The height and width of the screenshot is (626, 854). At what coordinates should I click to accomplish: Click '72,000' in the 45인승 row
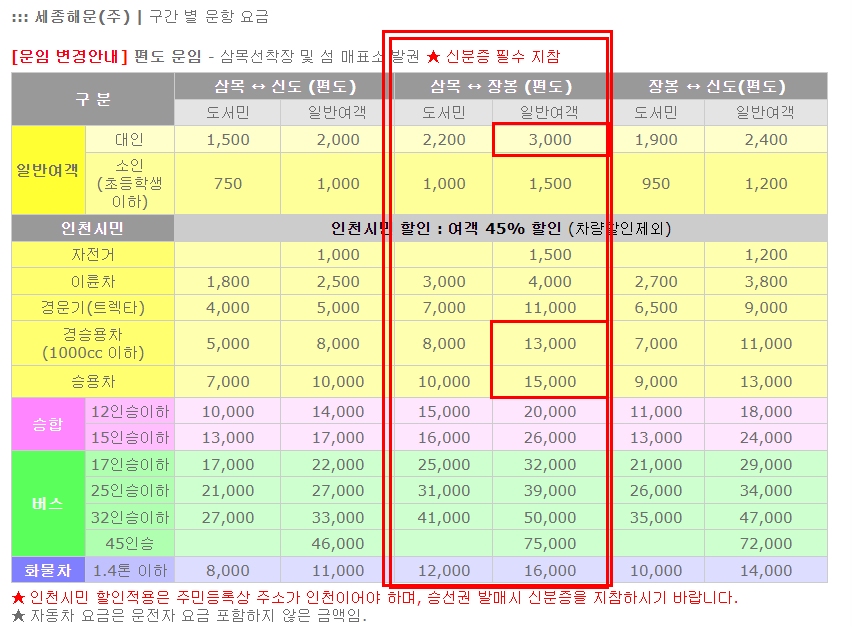(766, 543)
